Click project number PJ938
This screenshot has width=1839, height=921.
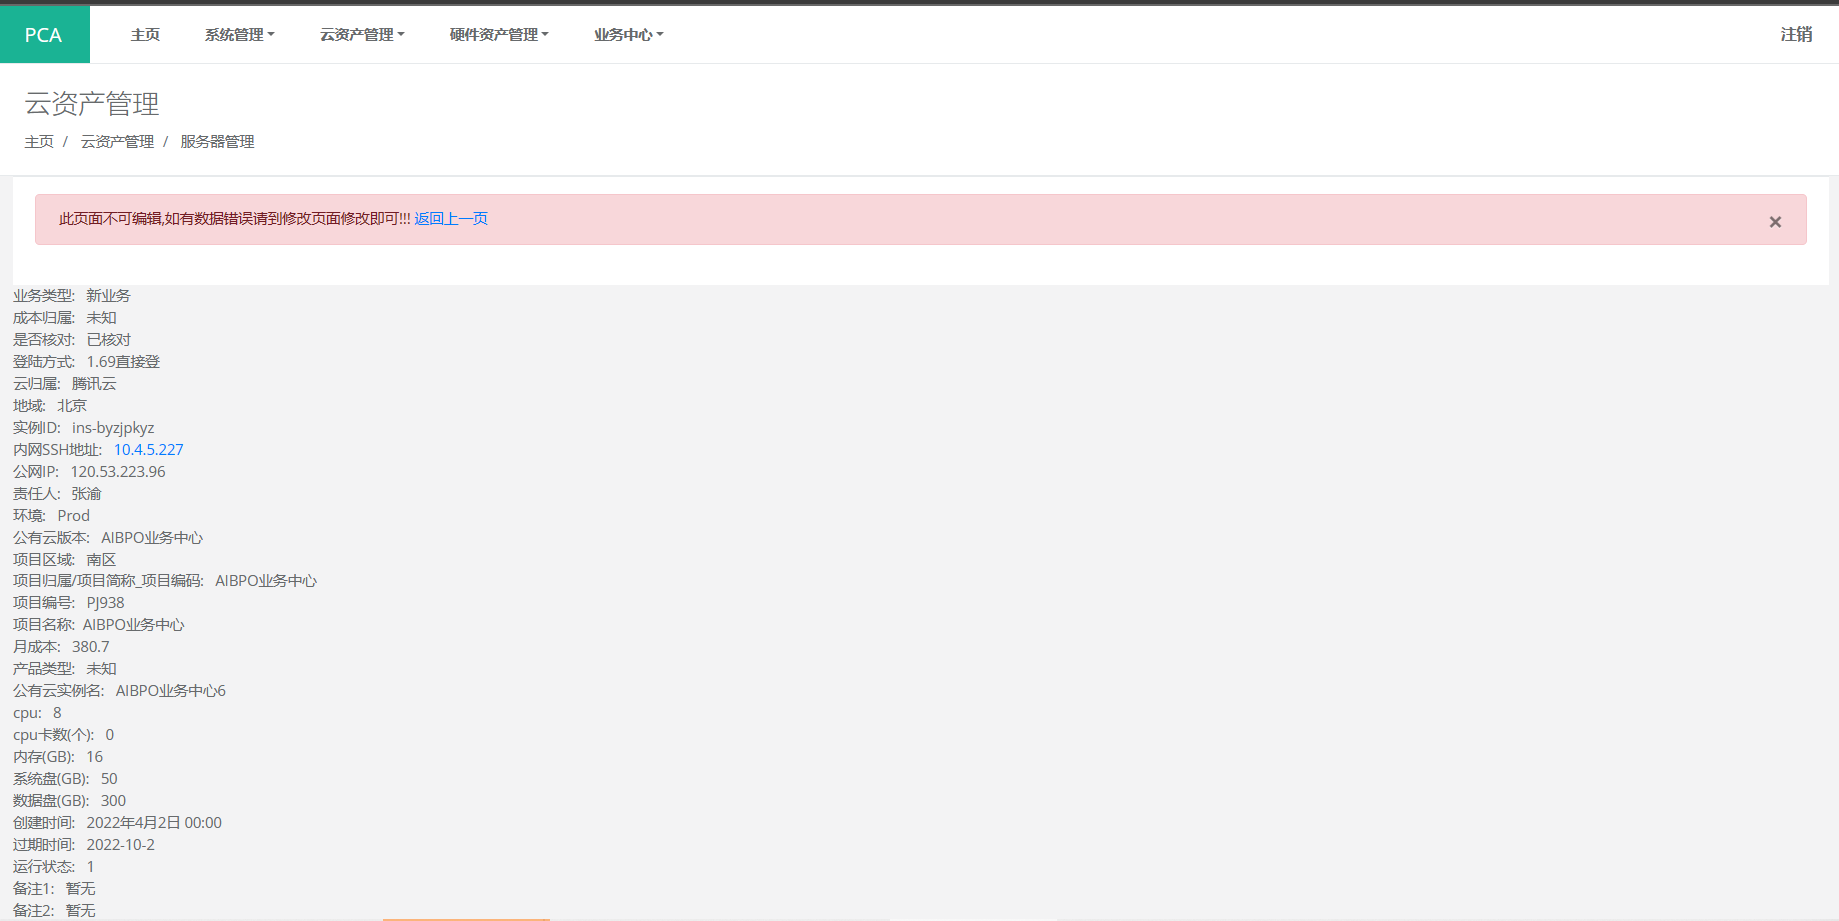pos(105,603)
